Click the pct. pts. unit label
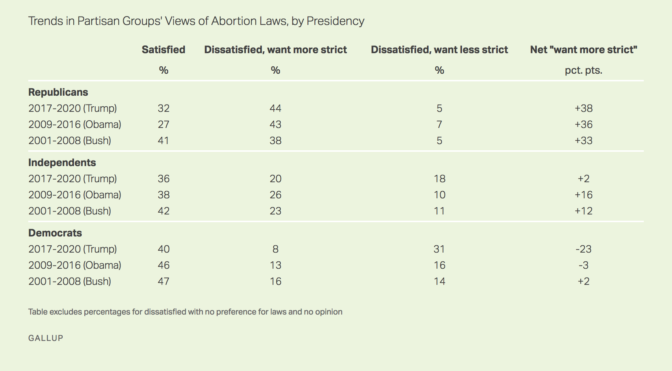Image resolution: width=672 pixels, height=371 pixels. pyautogui.click(x=583, y=70)
